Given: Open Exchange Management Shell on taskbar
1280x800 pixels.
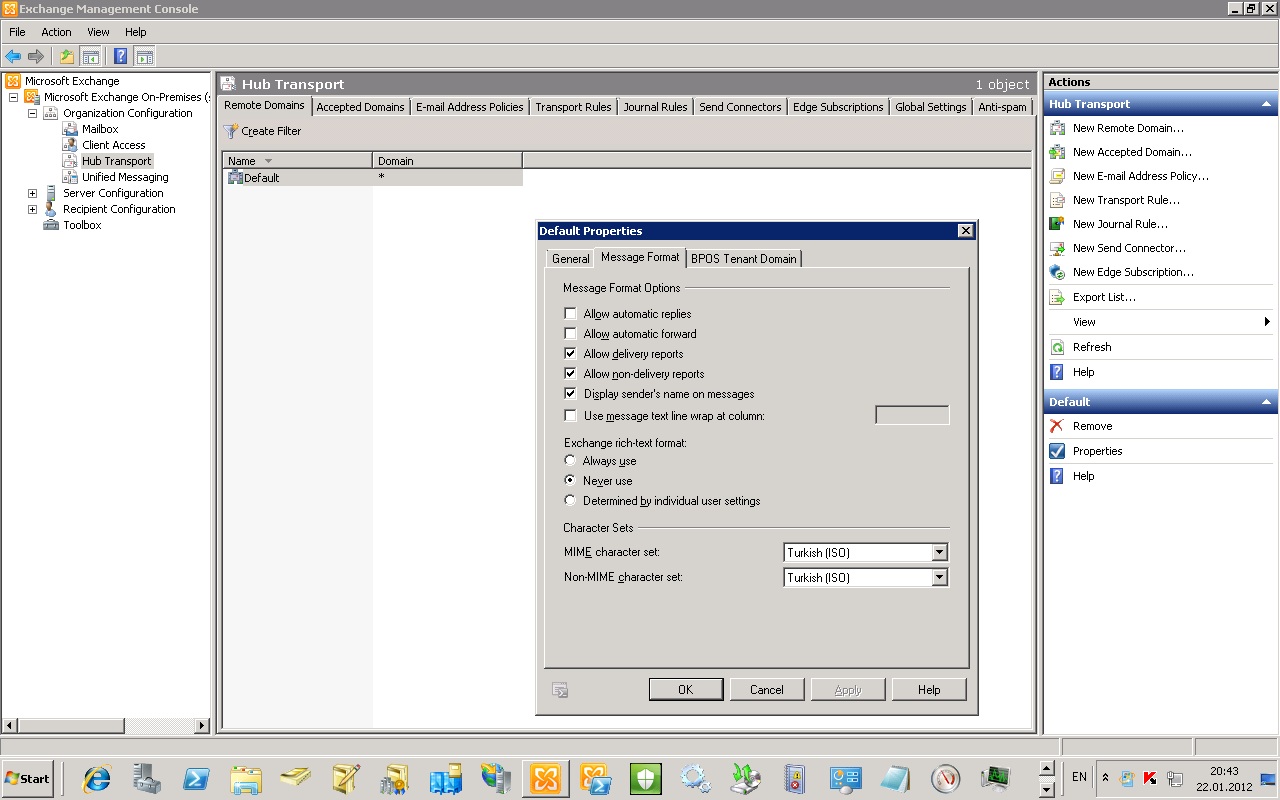Looking at the screenshot, I should (596, 778).
